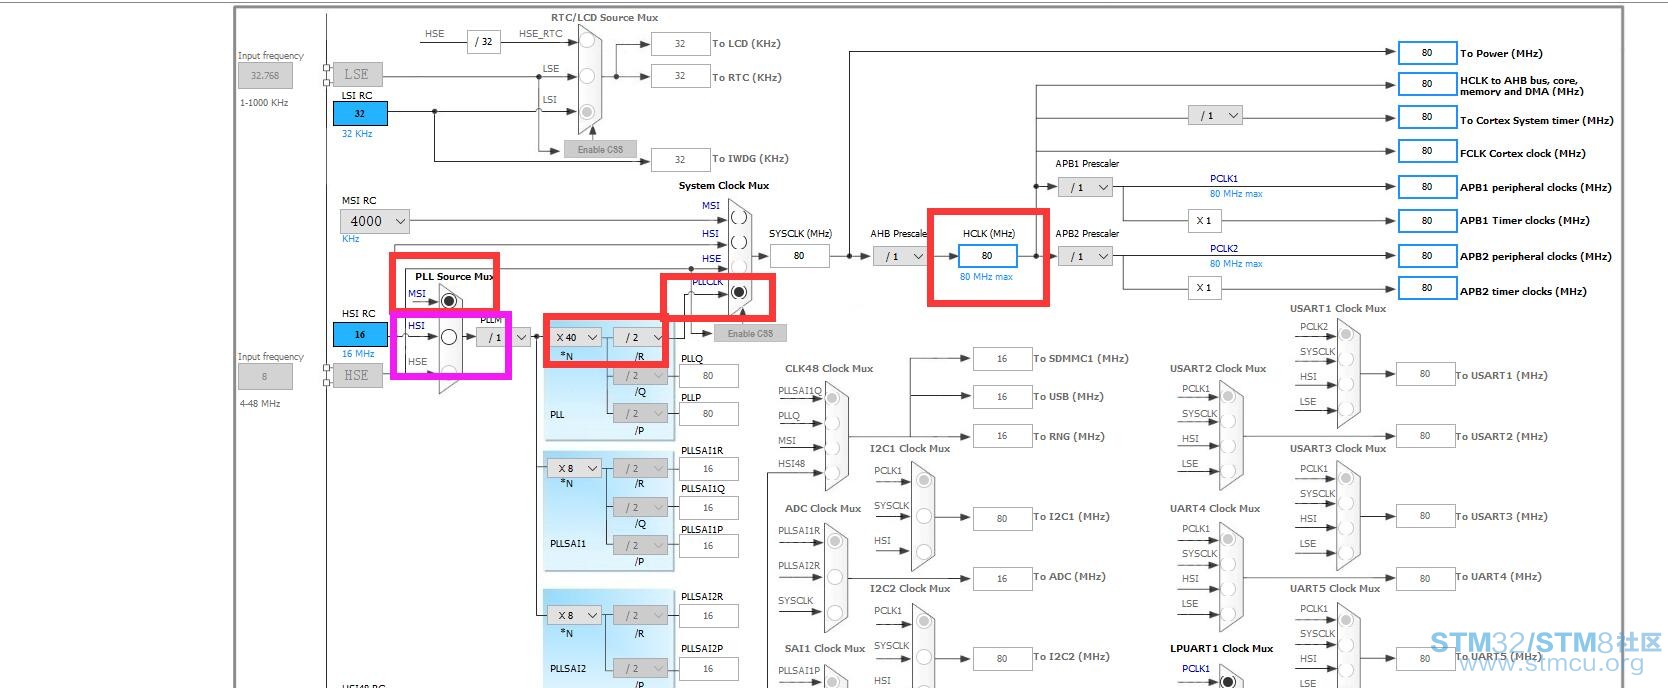Click Enable CSS under RTC/LCD Source Mux

pyautogui.click(x=600, y=149)
